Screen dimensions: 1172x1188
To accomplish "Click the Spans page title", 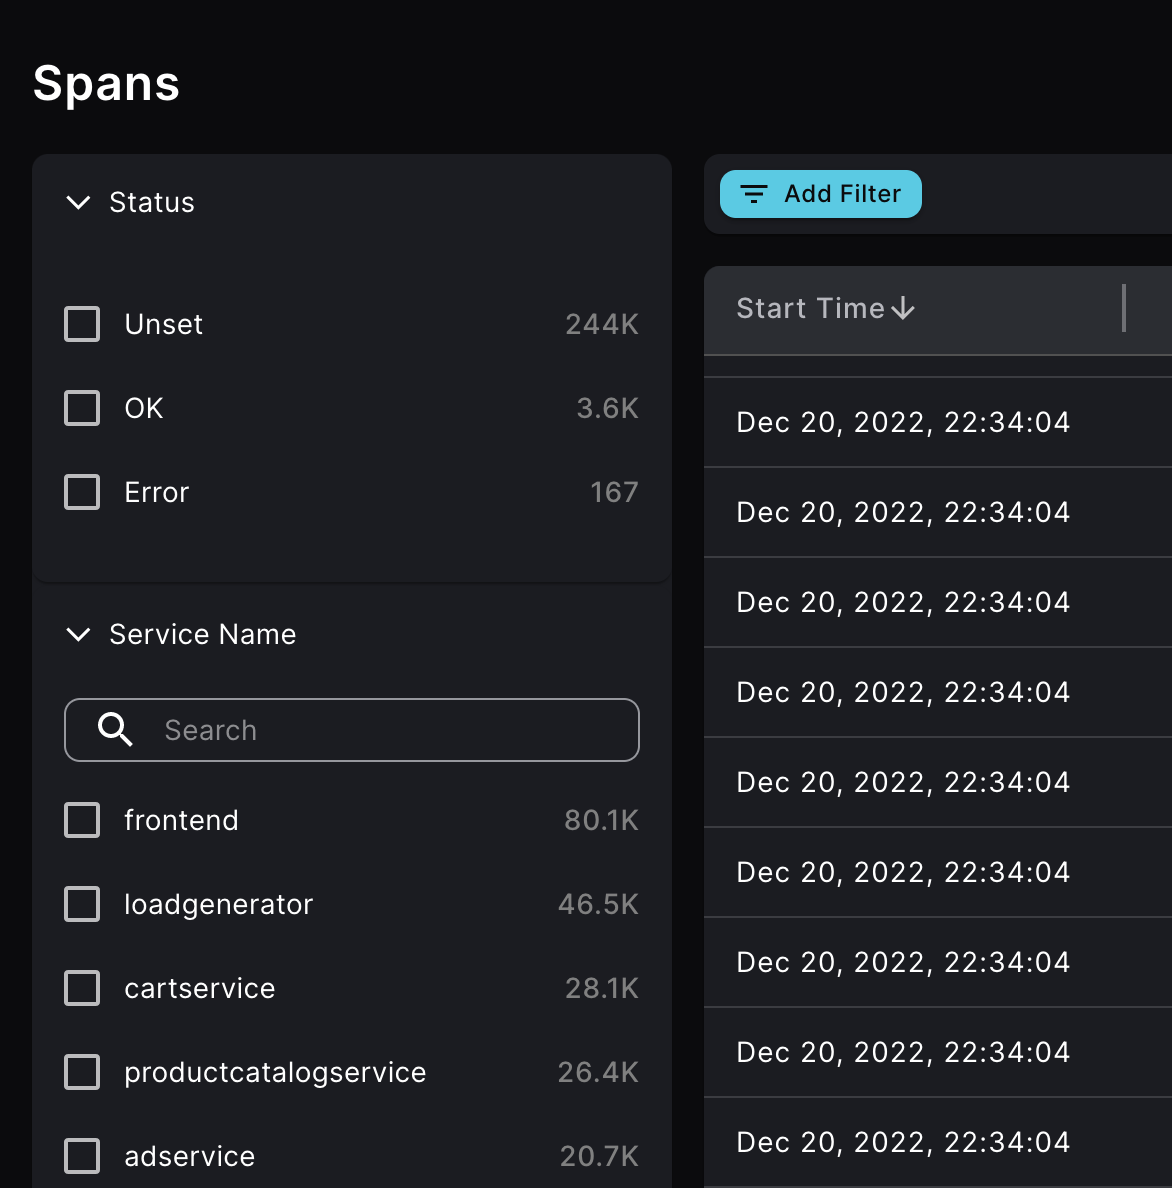I will click(x=106, y=84).
